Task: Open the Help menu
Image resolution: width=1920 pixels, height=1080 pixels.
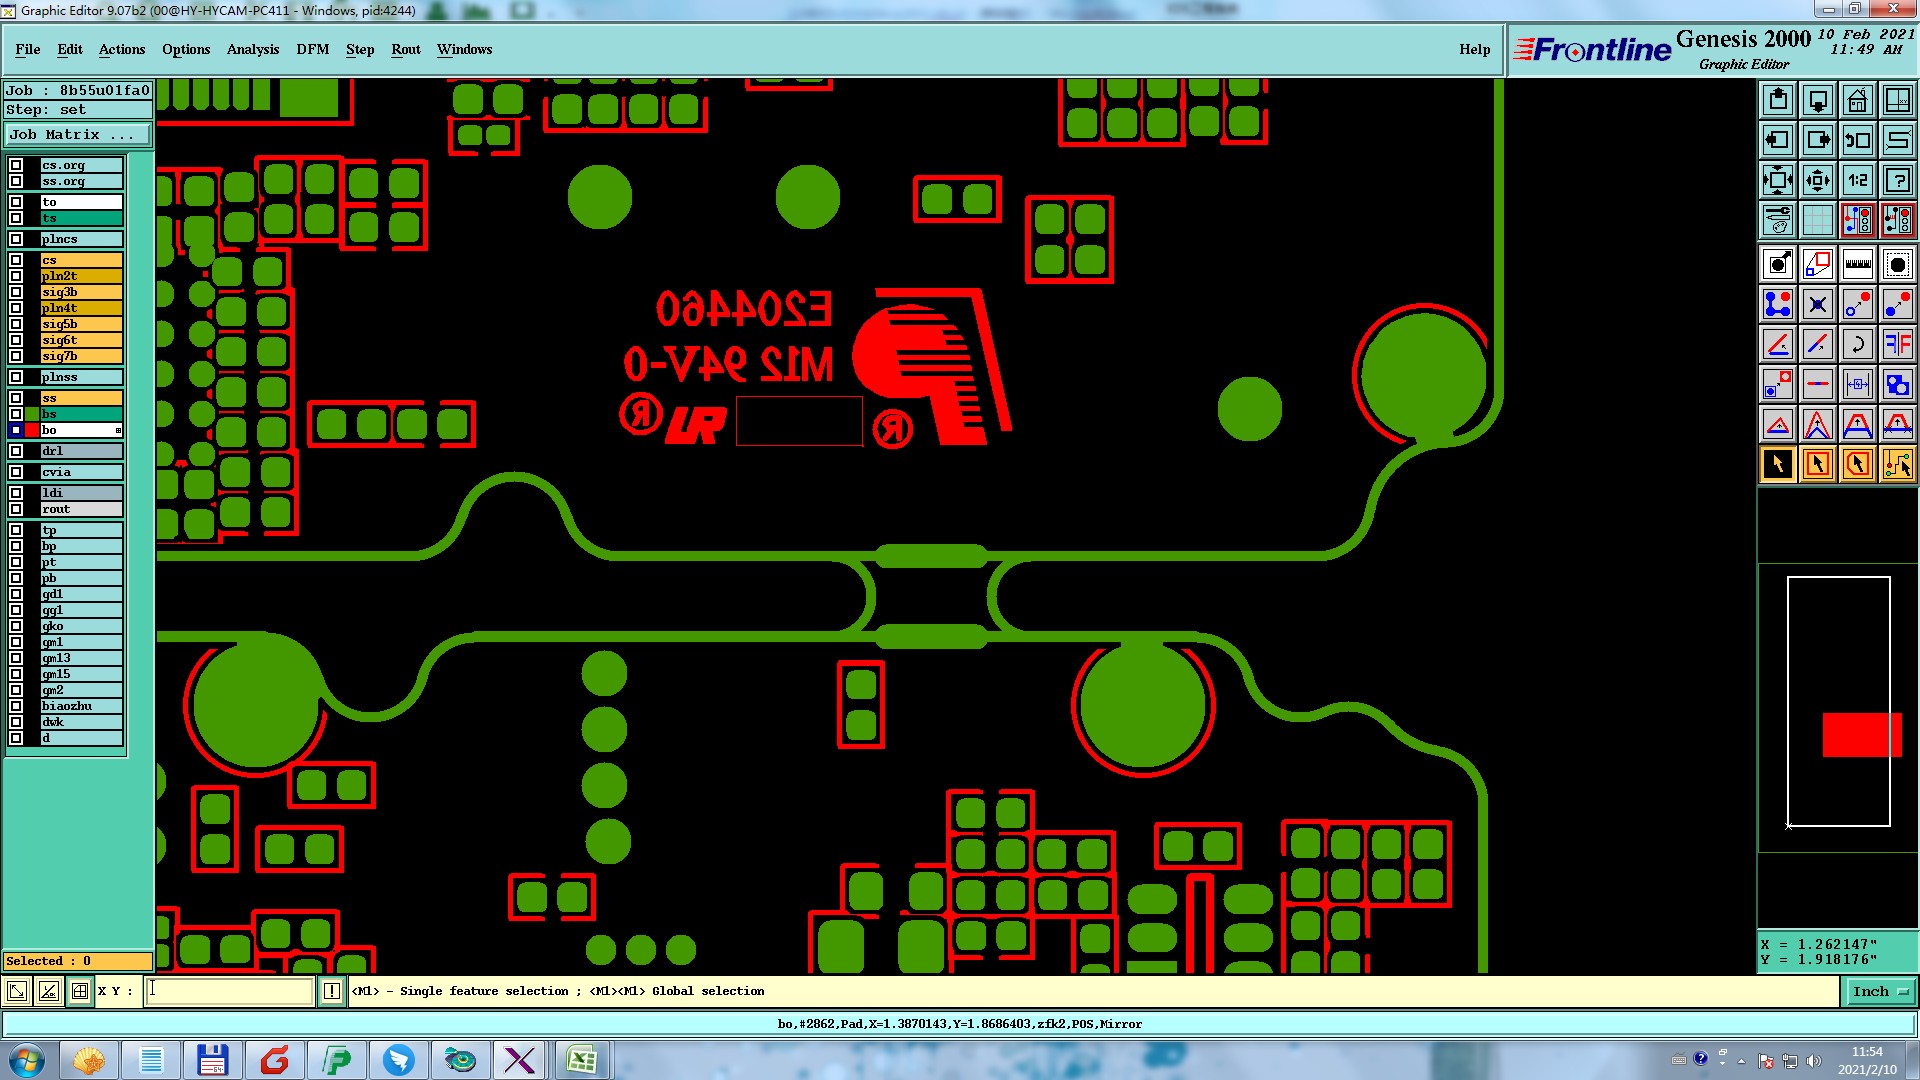Action: coord(1474,49)
